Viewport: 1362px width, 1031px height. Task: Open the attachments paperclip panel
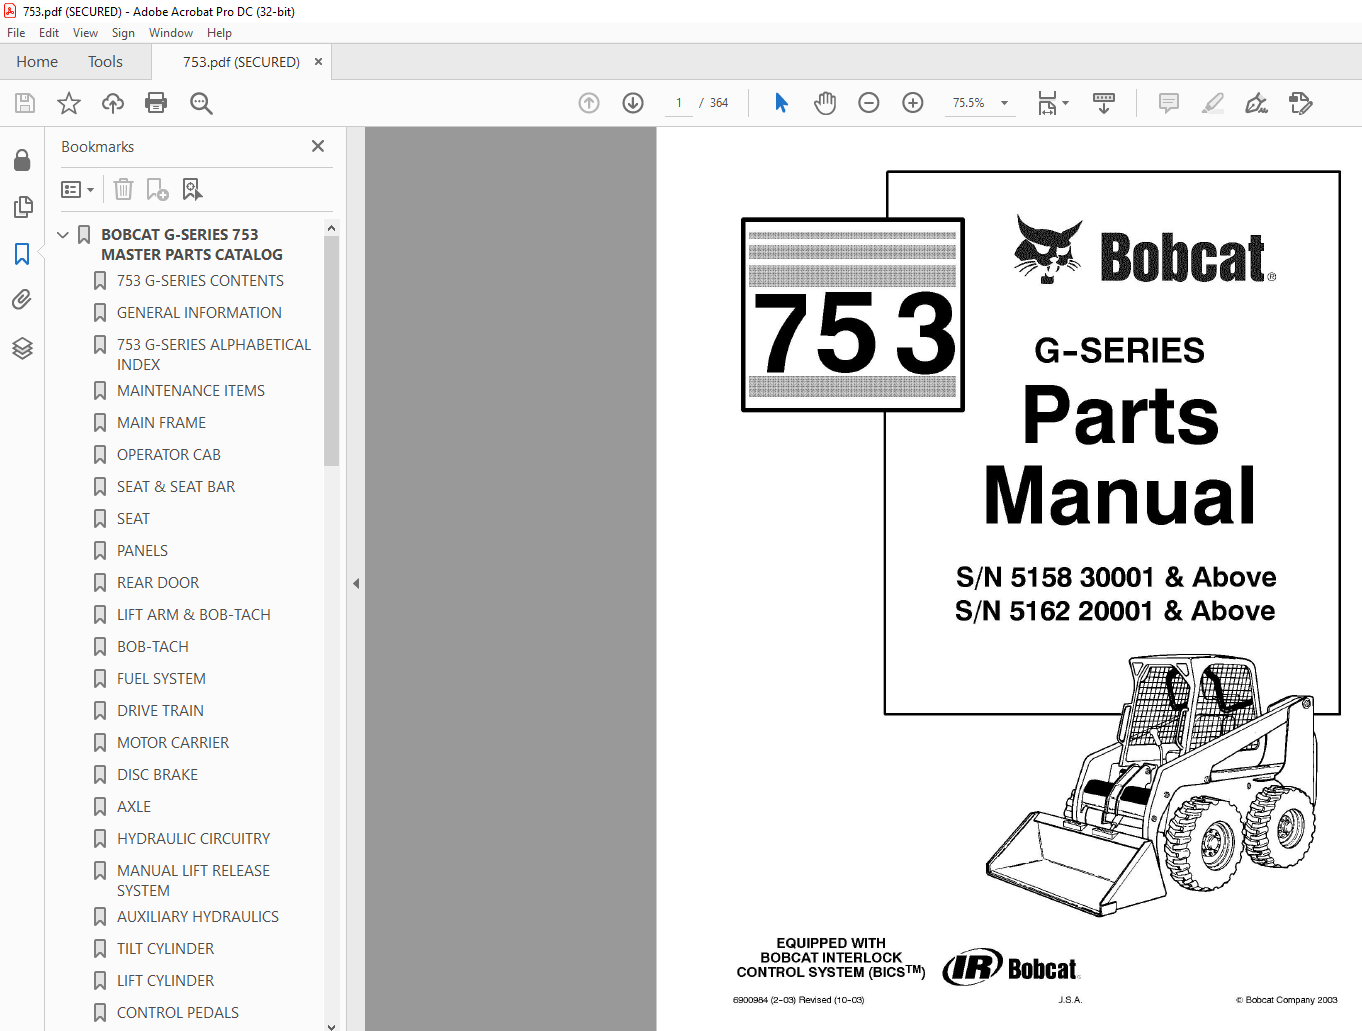(x=22, y=300)
